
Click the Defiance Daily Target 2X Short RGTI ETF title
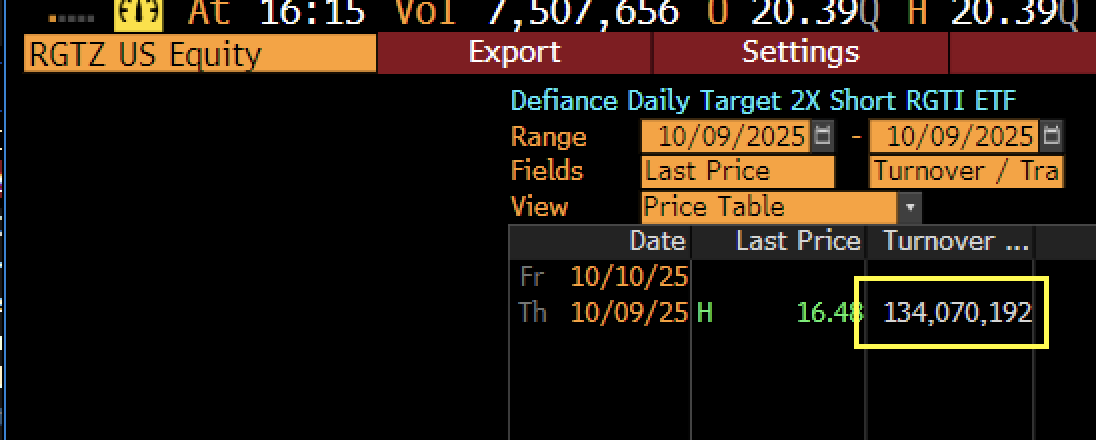click(x=763, y=101)
